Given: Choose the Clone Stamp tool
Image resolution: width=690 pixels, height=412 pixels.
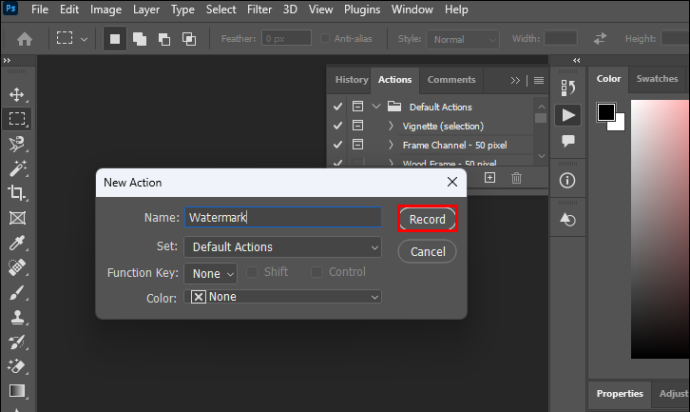Looking at the screenshot, I should (17, 317).
